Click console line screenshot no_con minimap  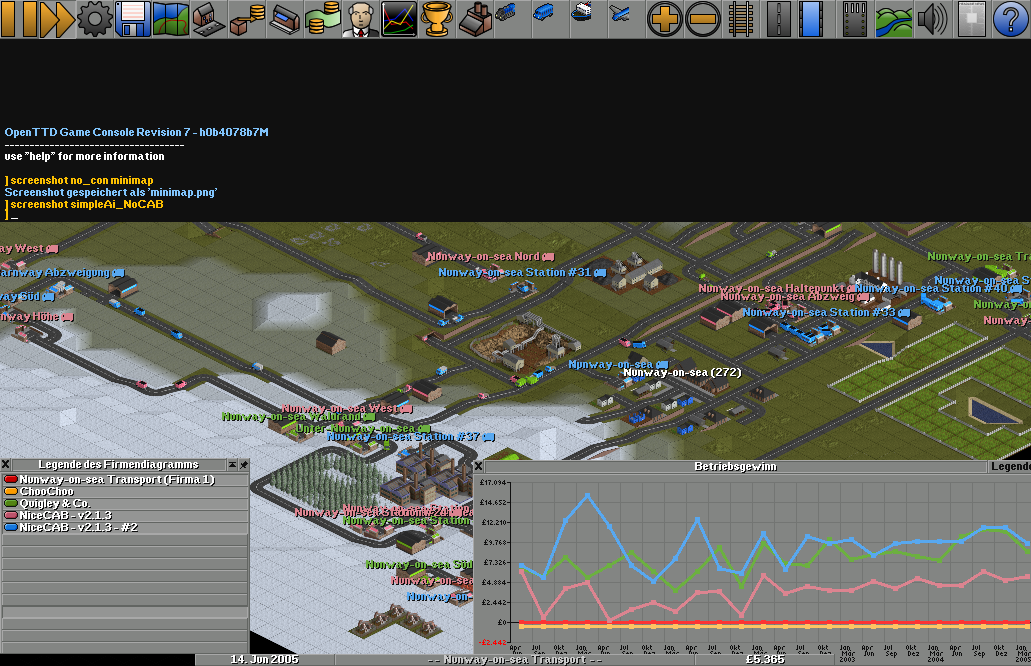point(79,180)
